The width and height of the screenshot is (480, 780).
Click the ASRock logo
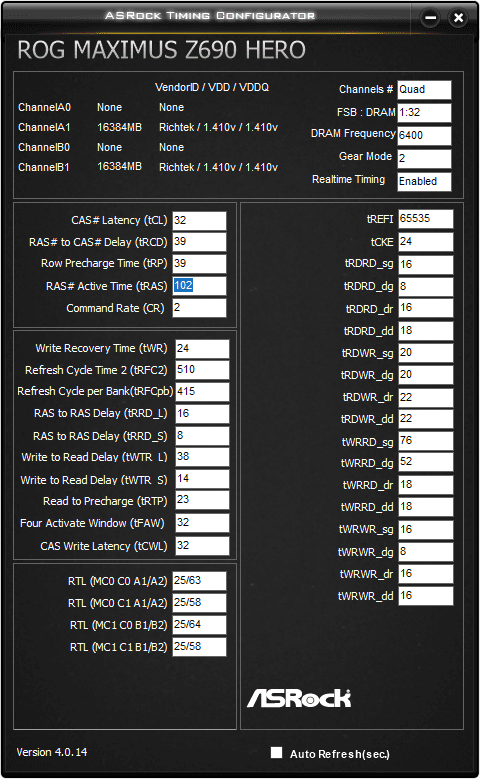[x=299, y=698]
